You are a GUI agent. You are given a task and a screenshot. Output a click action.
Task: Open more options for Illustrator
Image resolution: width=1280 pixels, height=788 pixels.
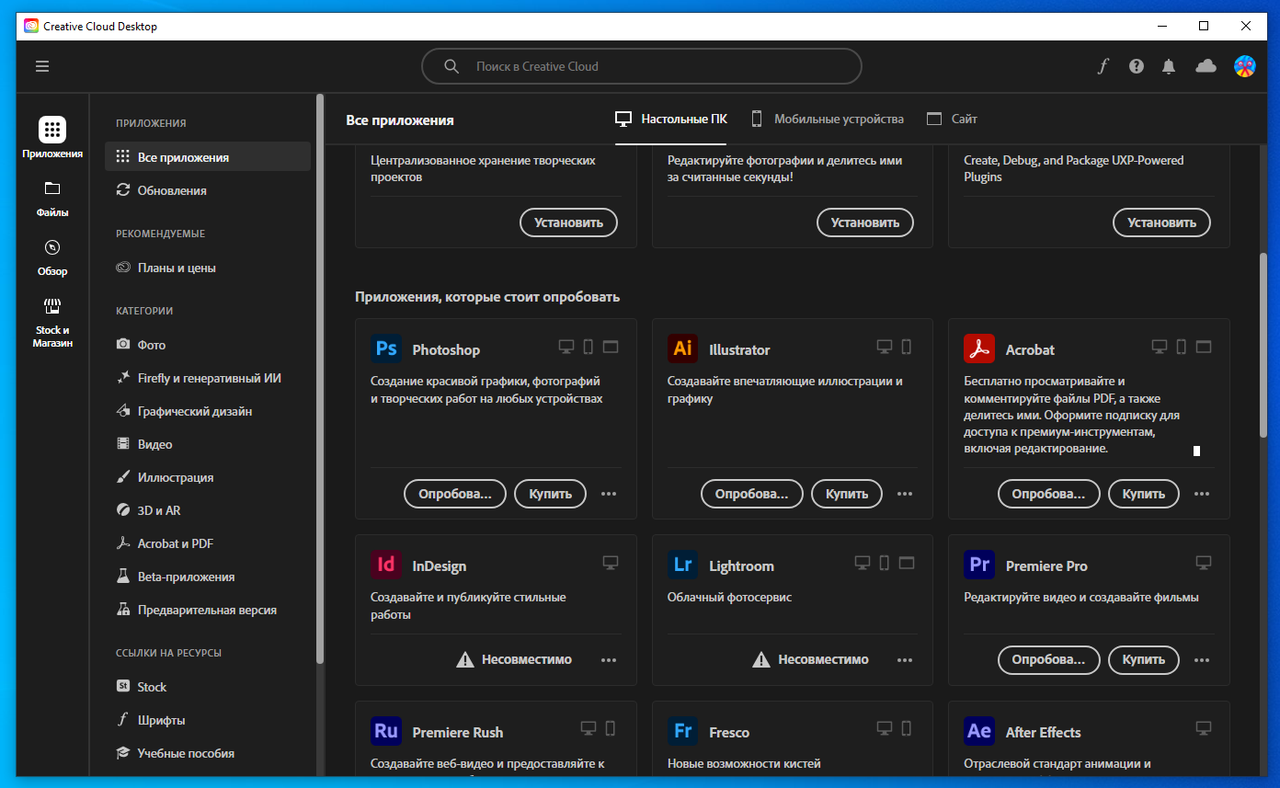(905, 494)
